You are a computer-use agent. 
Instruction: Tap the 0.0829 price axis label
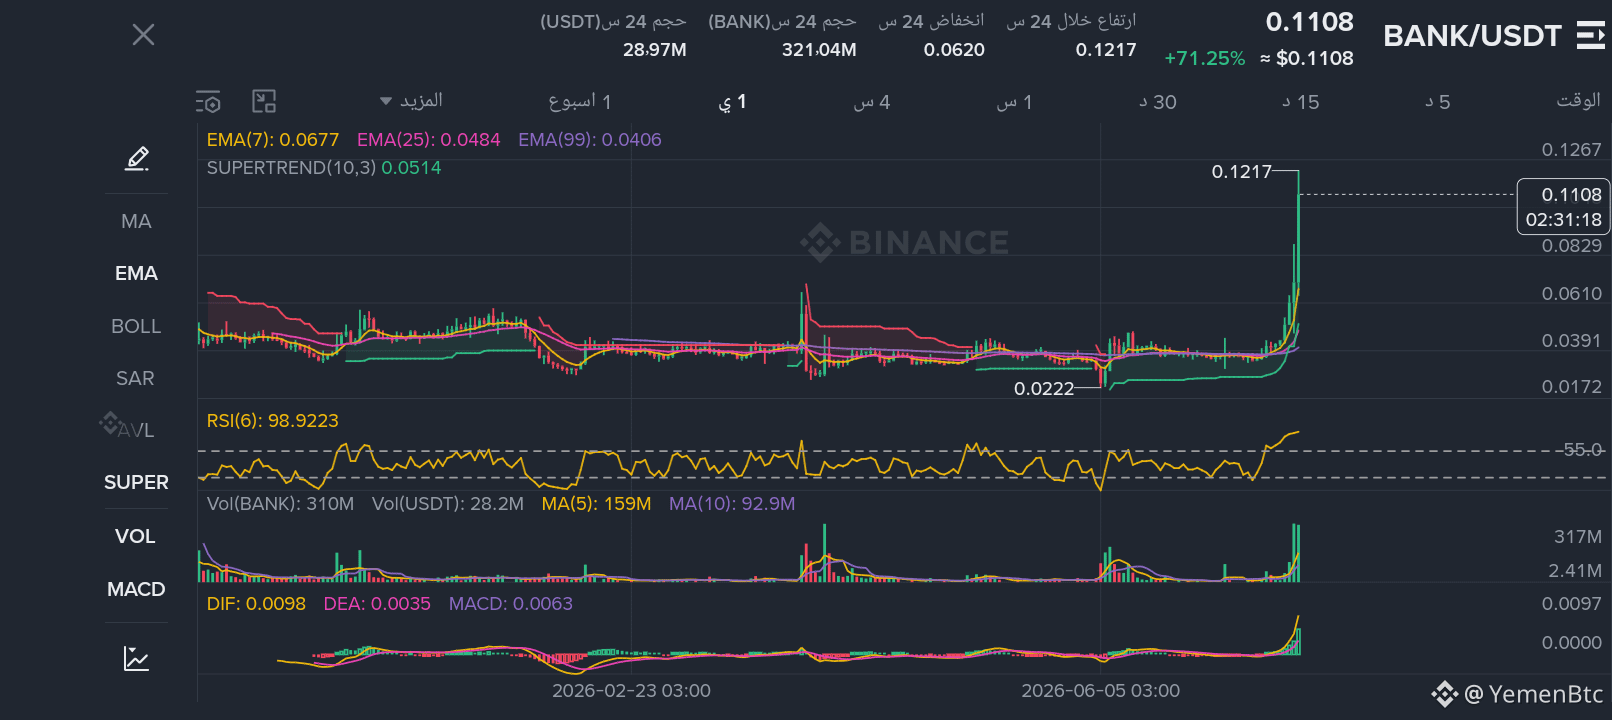[x=1571, y=246]
